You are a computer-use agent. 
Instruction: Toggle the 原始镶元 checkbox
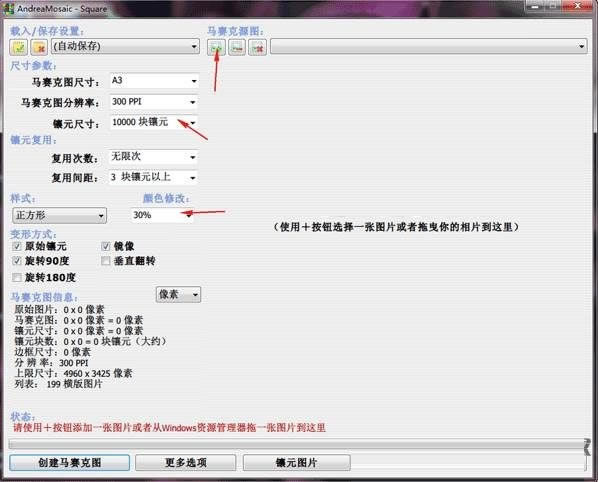pos(16,246)
